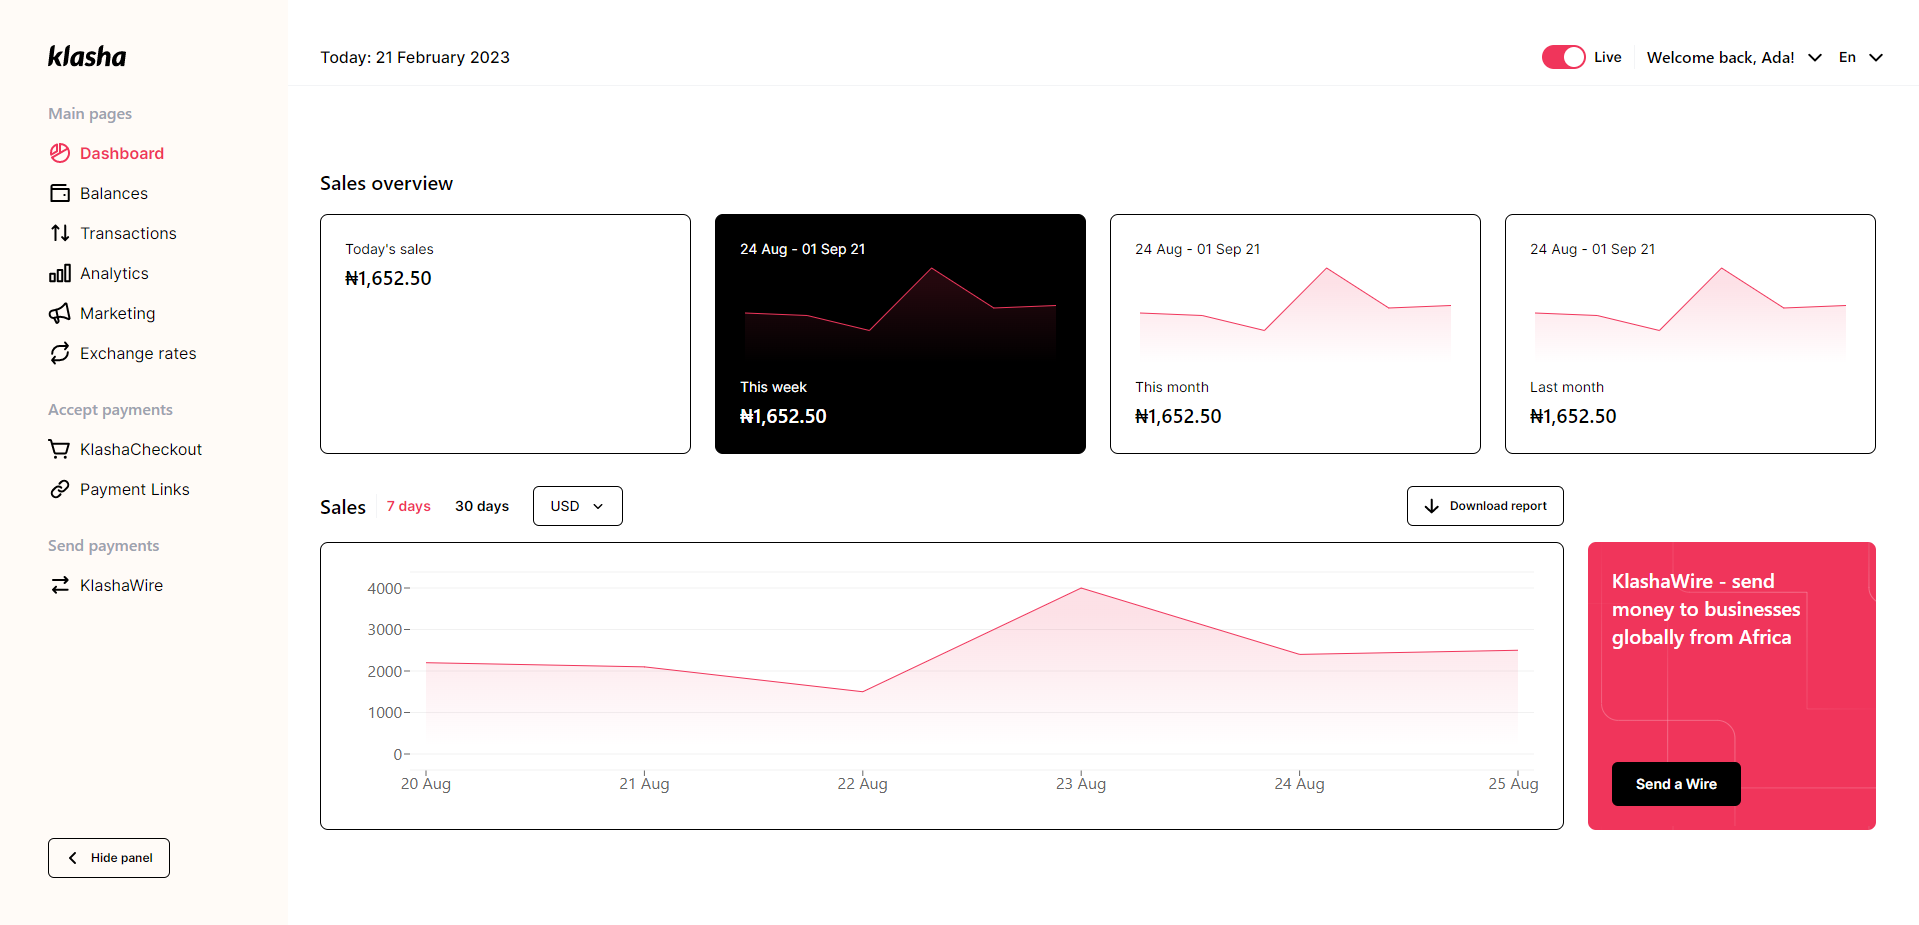The width and height of the screenshot is (1919, 925).
Task: Select the Exchange rates refresh icon
Action: [x=60, y=352]
